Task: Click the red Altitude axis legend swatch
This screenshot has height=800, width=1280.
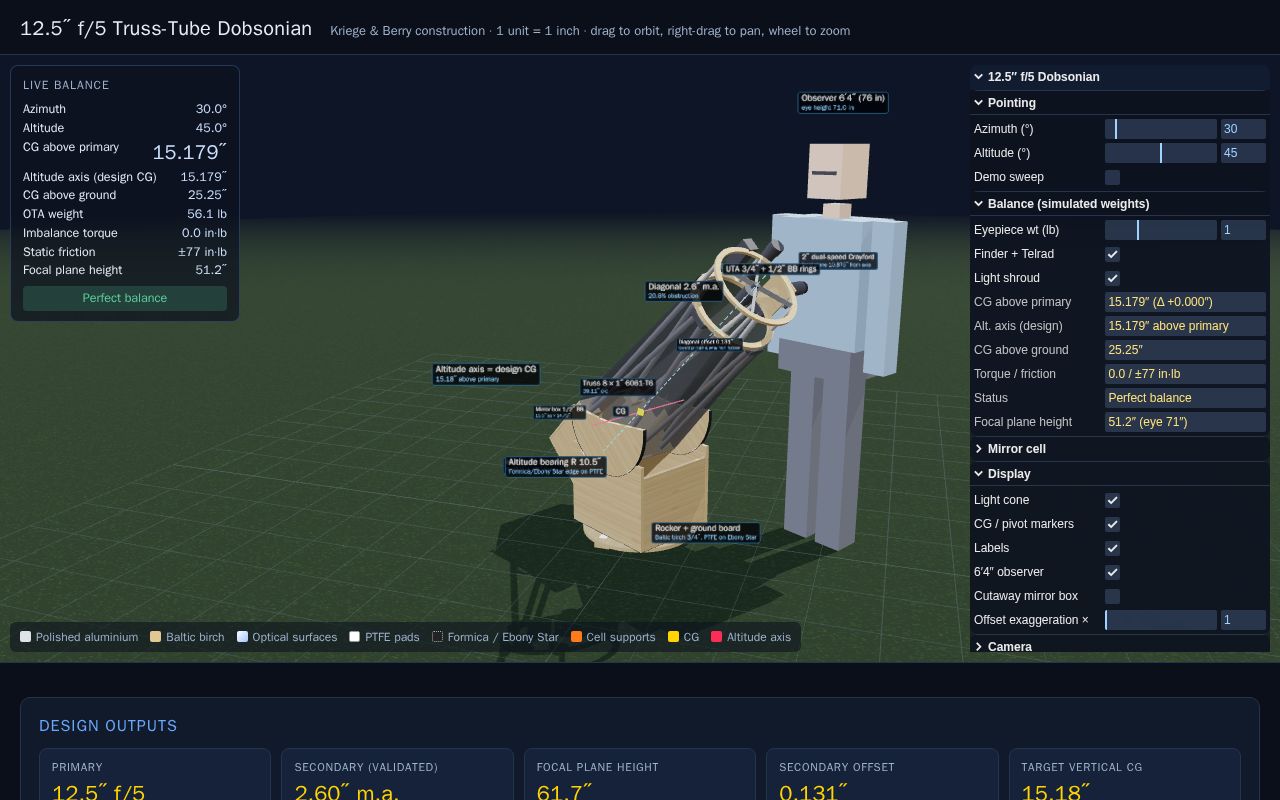Action: click(717, 637)
